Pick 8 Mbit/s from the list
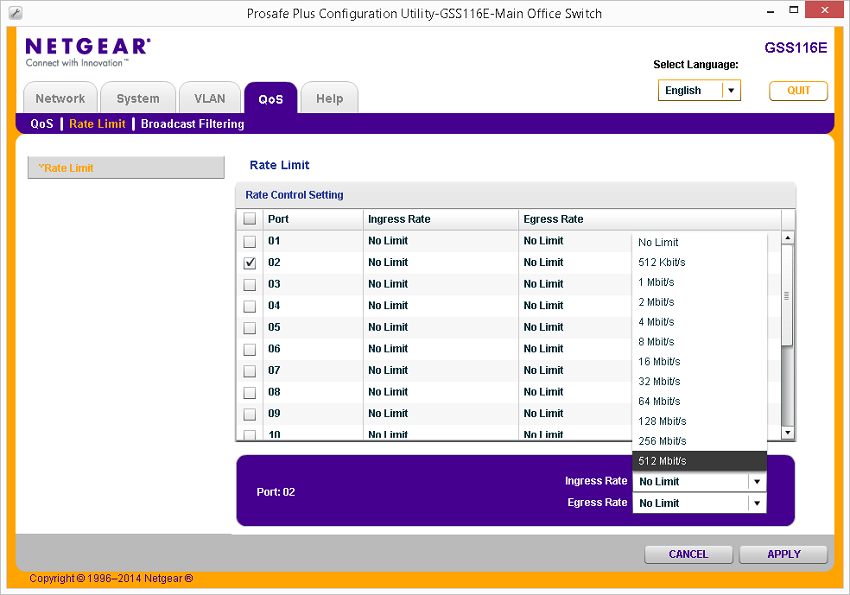Viewport: 850px width, 595px height. click(x=699, y=342)
